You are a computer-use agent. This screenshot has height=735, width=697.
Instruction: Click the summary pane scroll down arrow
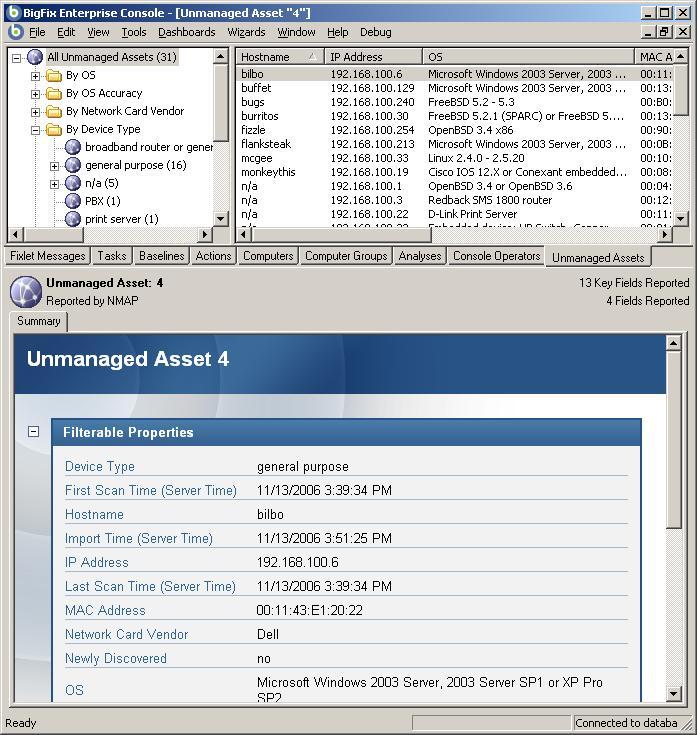click(x=674, y=693)
